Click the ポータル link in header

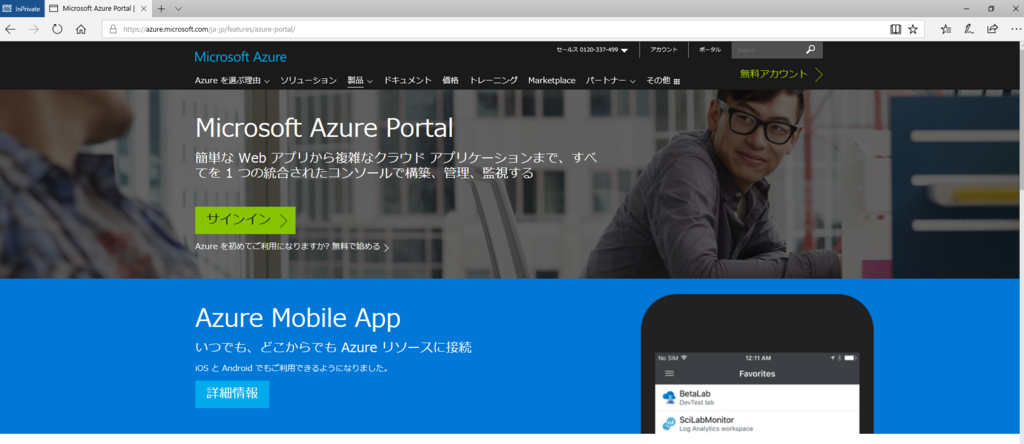[x=710, y=50]
